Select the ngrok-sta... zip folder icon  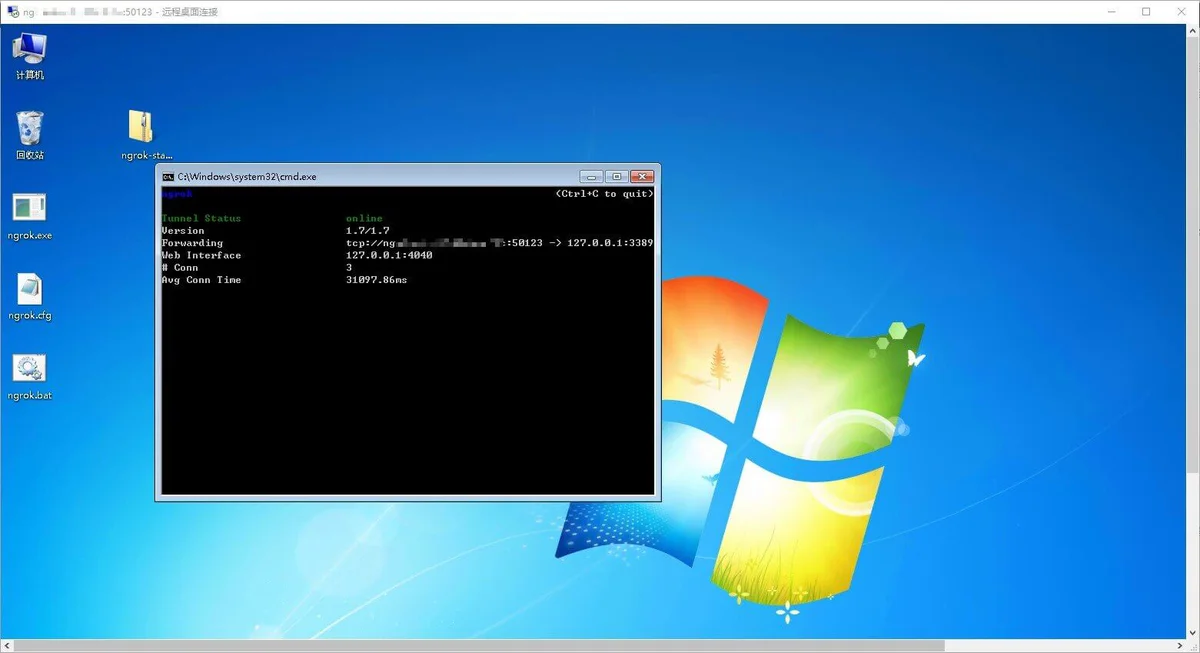[x=142, y=130]
